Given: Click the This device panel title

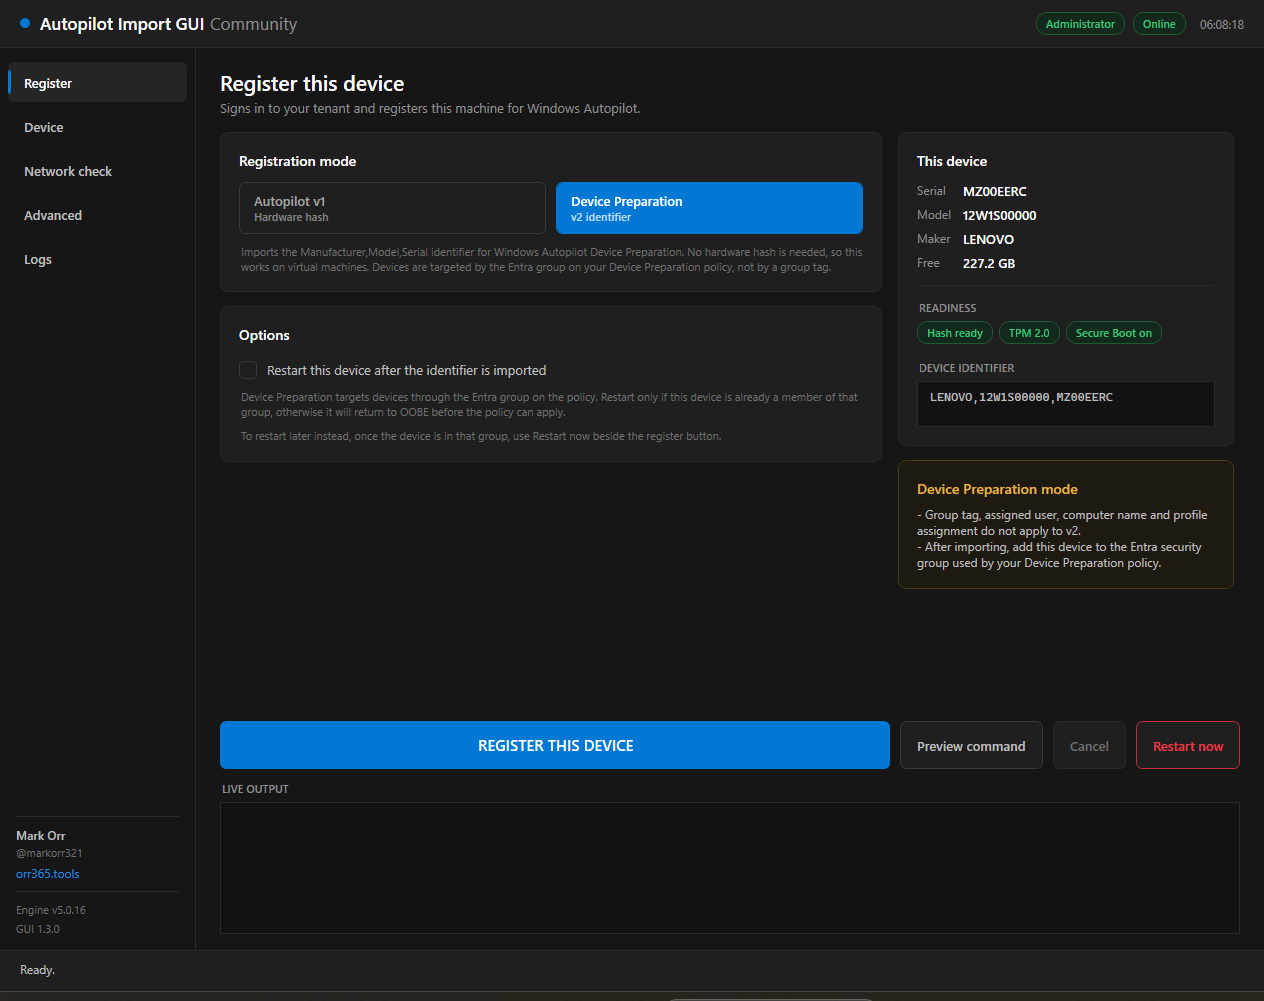Looking at the screenshot, I should click(952, 161).
